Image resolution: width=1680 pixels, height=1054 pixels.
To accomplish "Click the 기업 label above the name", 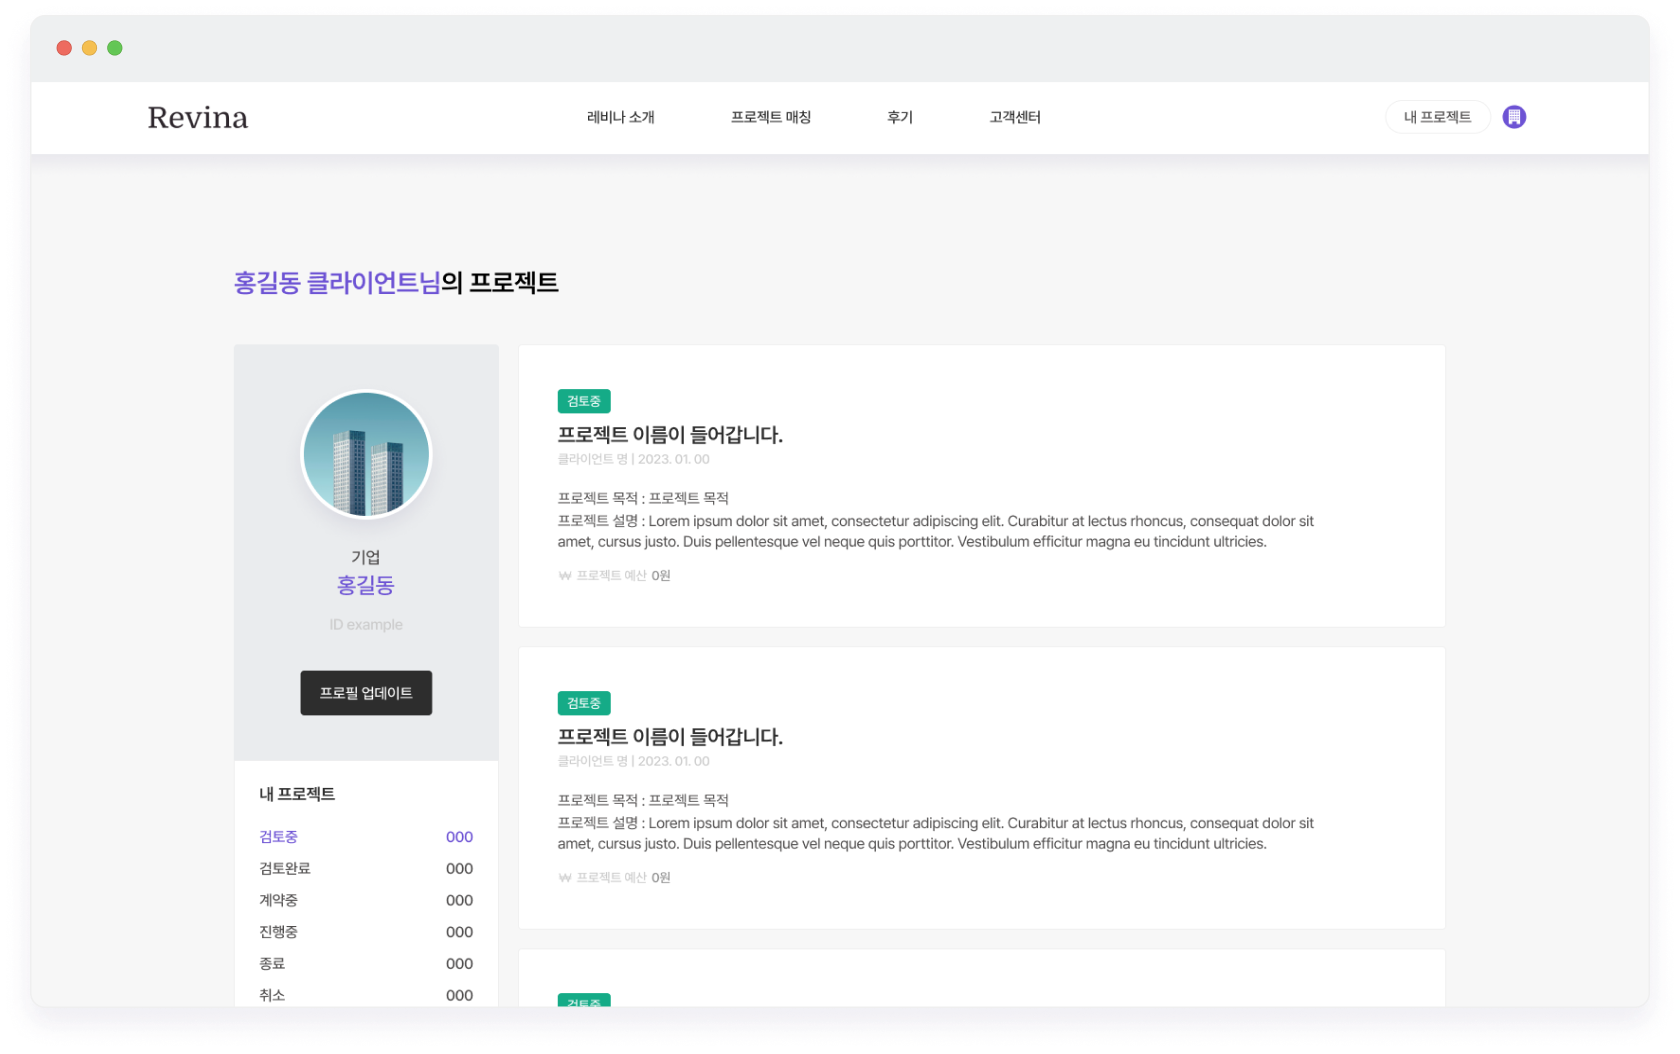I will (366, 557).
